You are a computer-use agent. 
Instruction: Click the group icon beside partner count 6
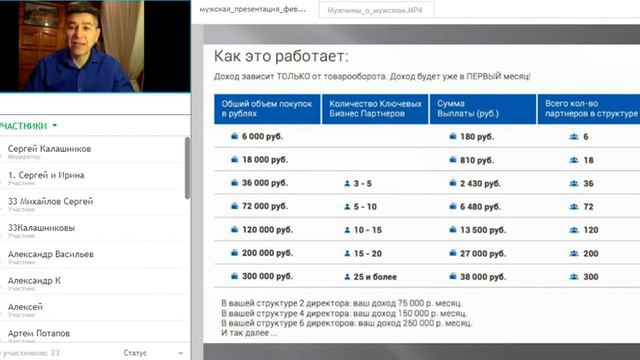(x=574, y=137)
